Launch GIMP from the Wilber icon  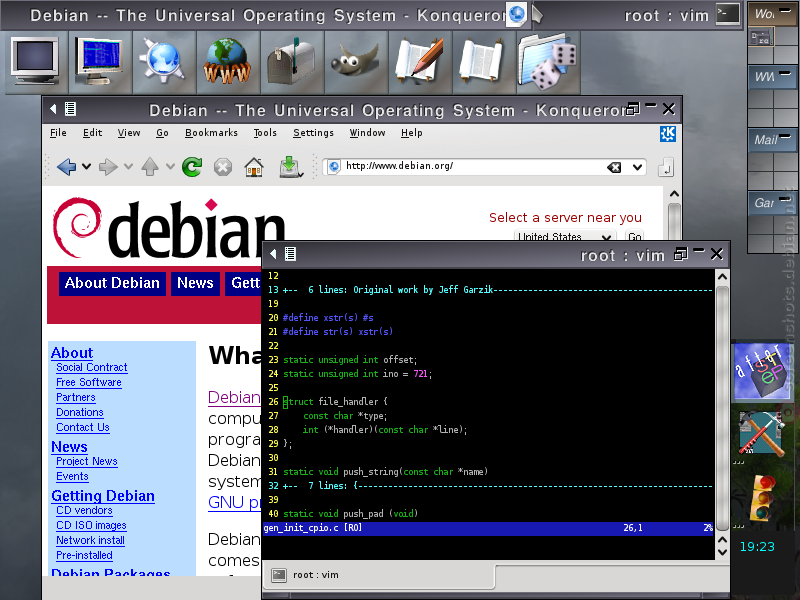point(356,62)
